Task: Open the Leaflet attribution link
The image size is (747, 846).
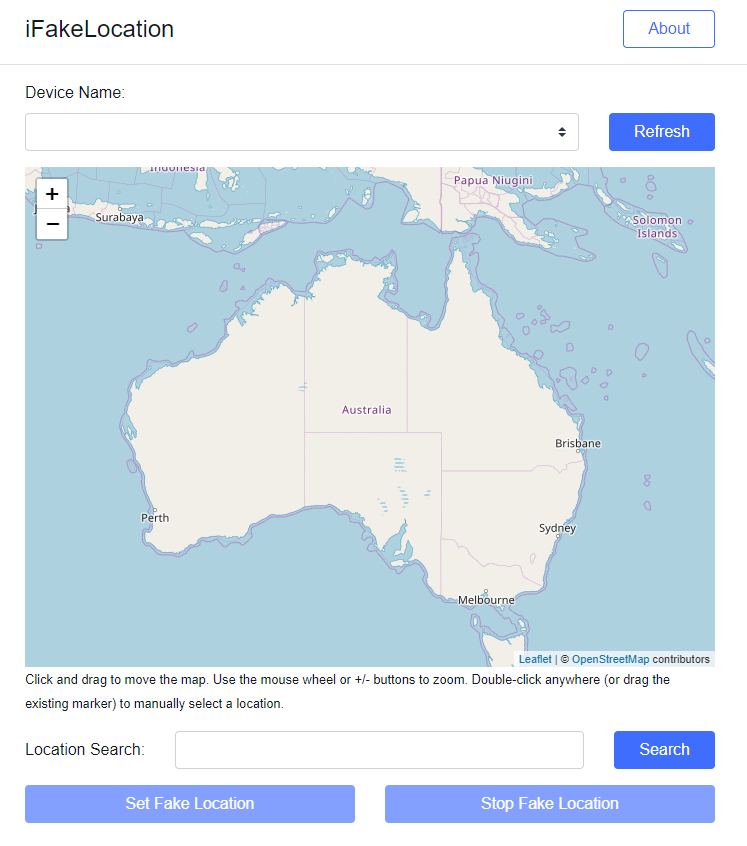Action: pos(535,659)
